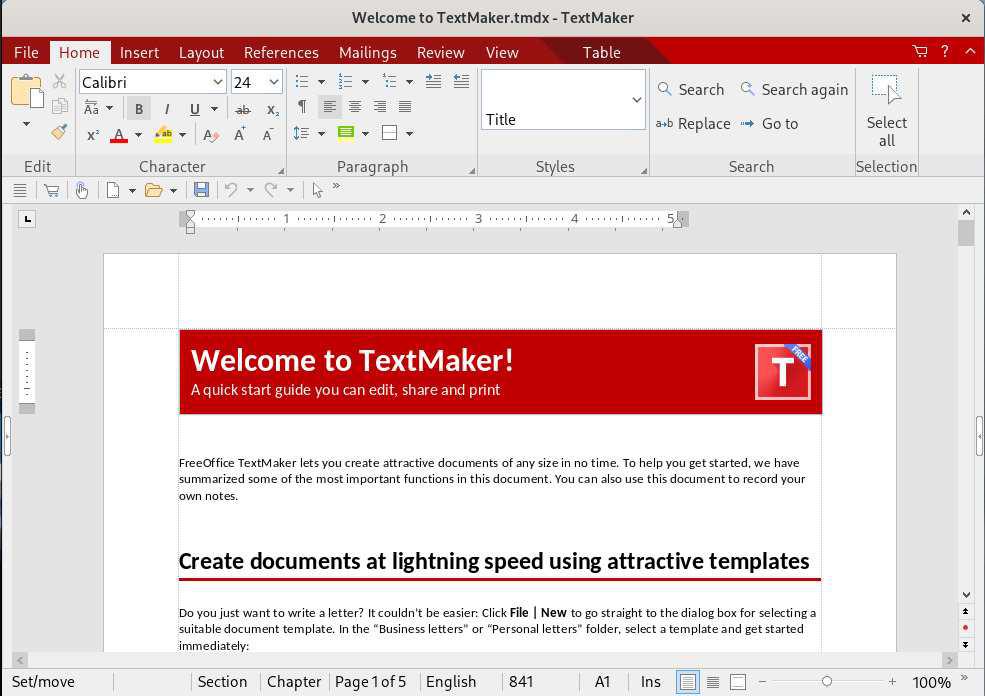Open underline style dropdown arrow
The width and height of the screenshot is (985, 696).
(214, 109)
